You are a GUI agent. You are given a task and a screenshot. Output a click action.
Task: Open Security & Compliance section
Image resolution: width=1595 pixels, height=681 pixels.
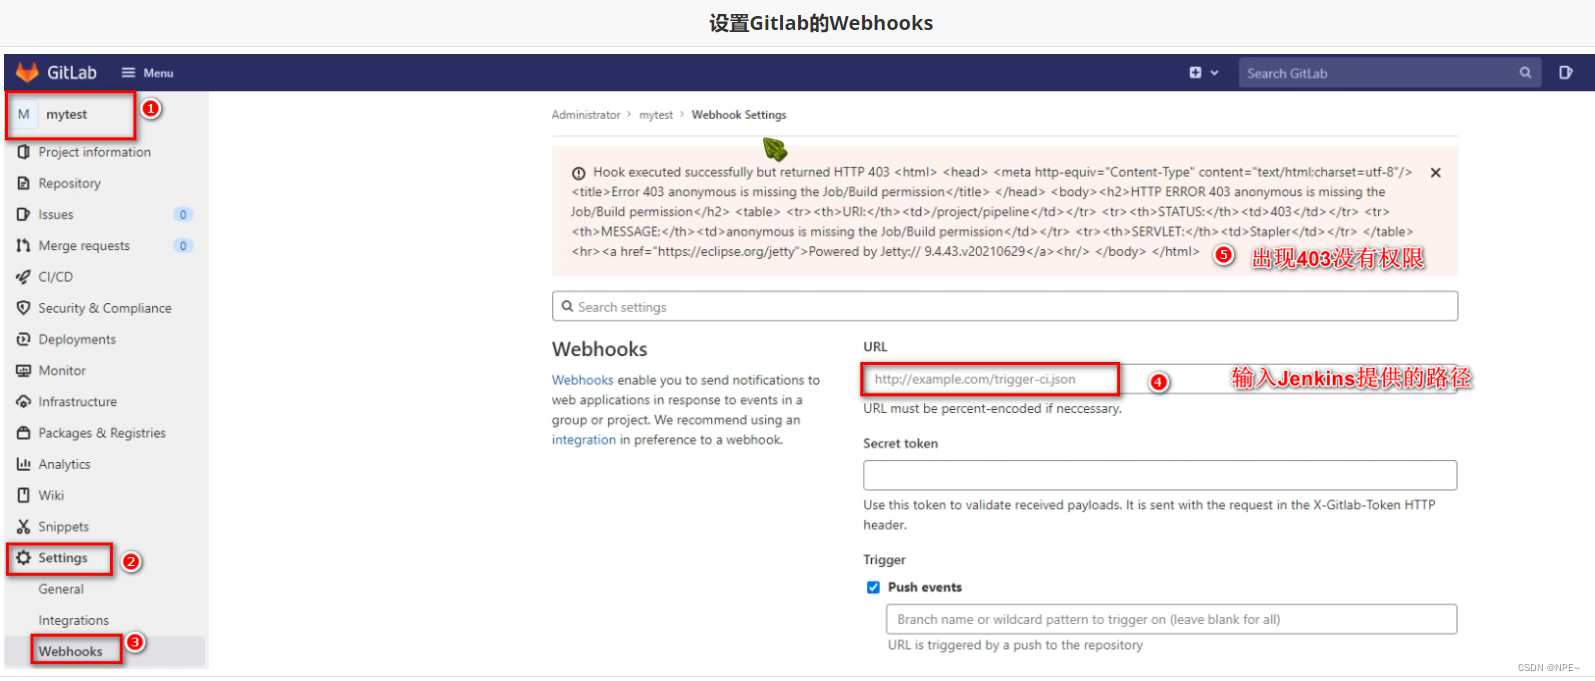point(105,308)
